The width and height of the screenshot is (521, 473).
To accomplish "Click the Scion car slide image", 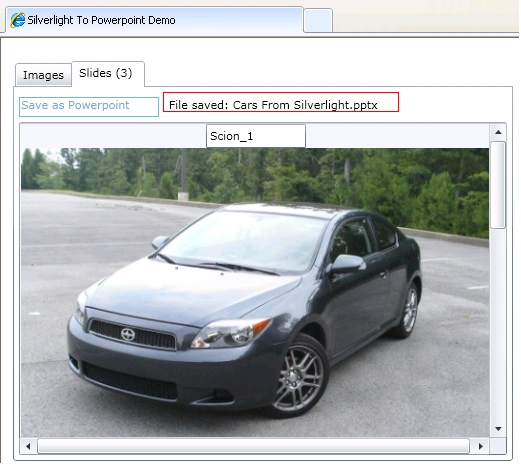I will (255, 292).
